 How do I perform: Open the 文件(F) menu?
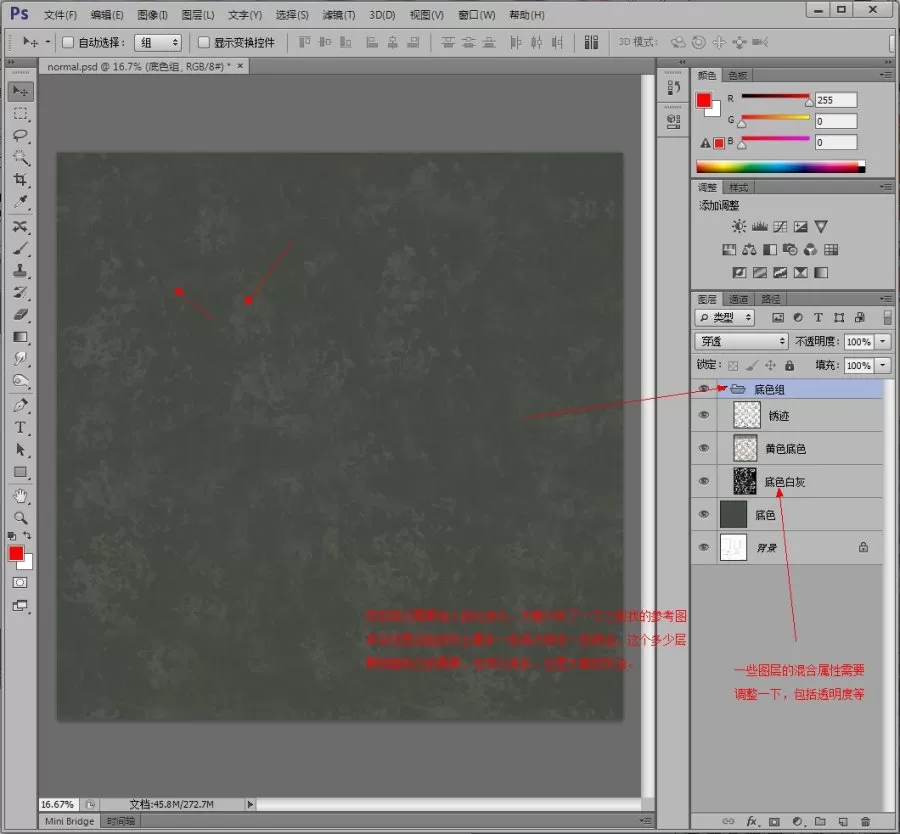[x=60, y=15]
